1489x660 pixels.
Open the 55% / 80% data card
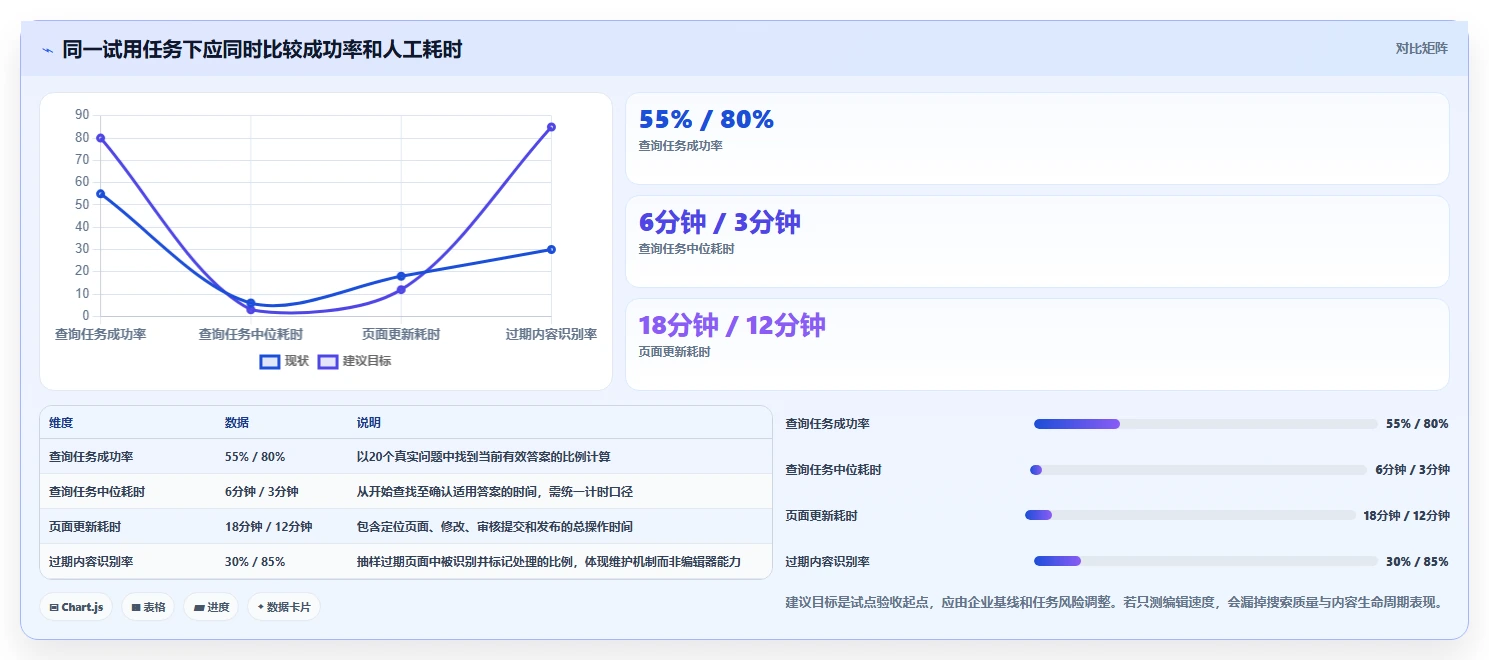(1037, 139)
